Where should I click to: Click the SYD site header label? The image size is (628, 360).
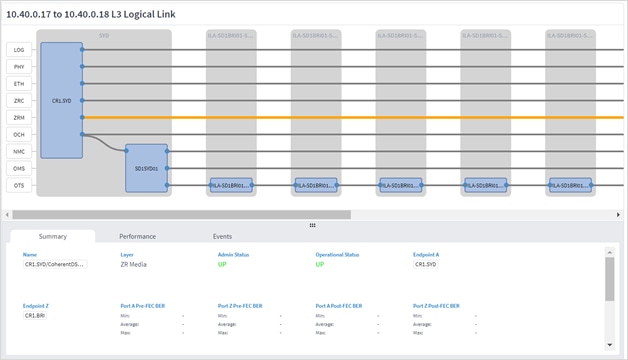point(104,36)
